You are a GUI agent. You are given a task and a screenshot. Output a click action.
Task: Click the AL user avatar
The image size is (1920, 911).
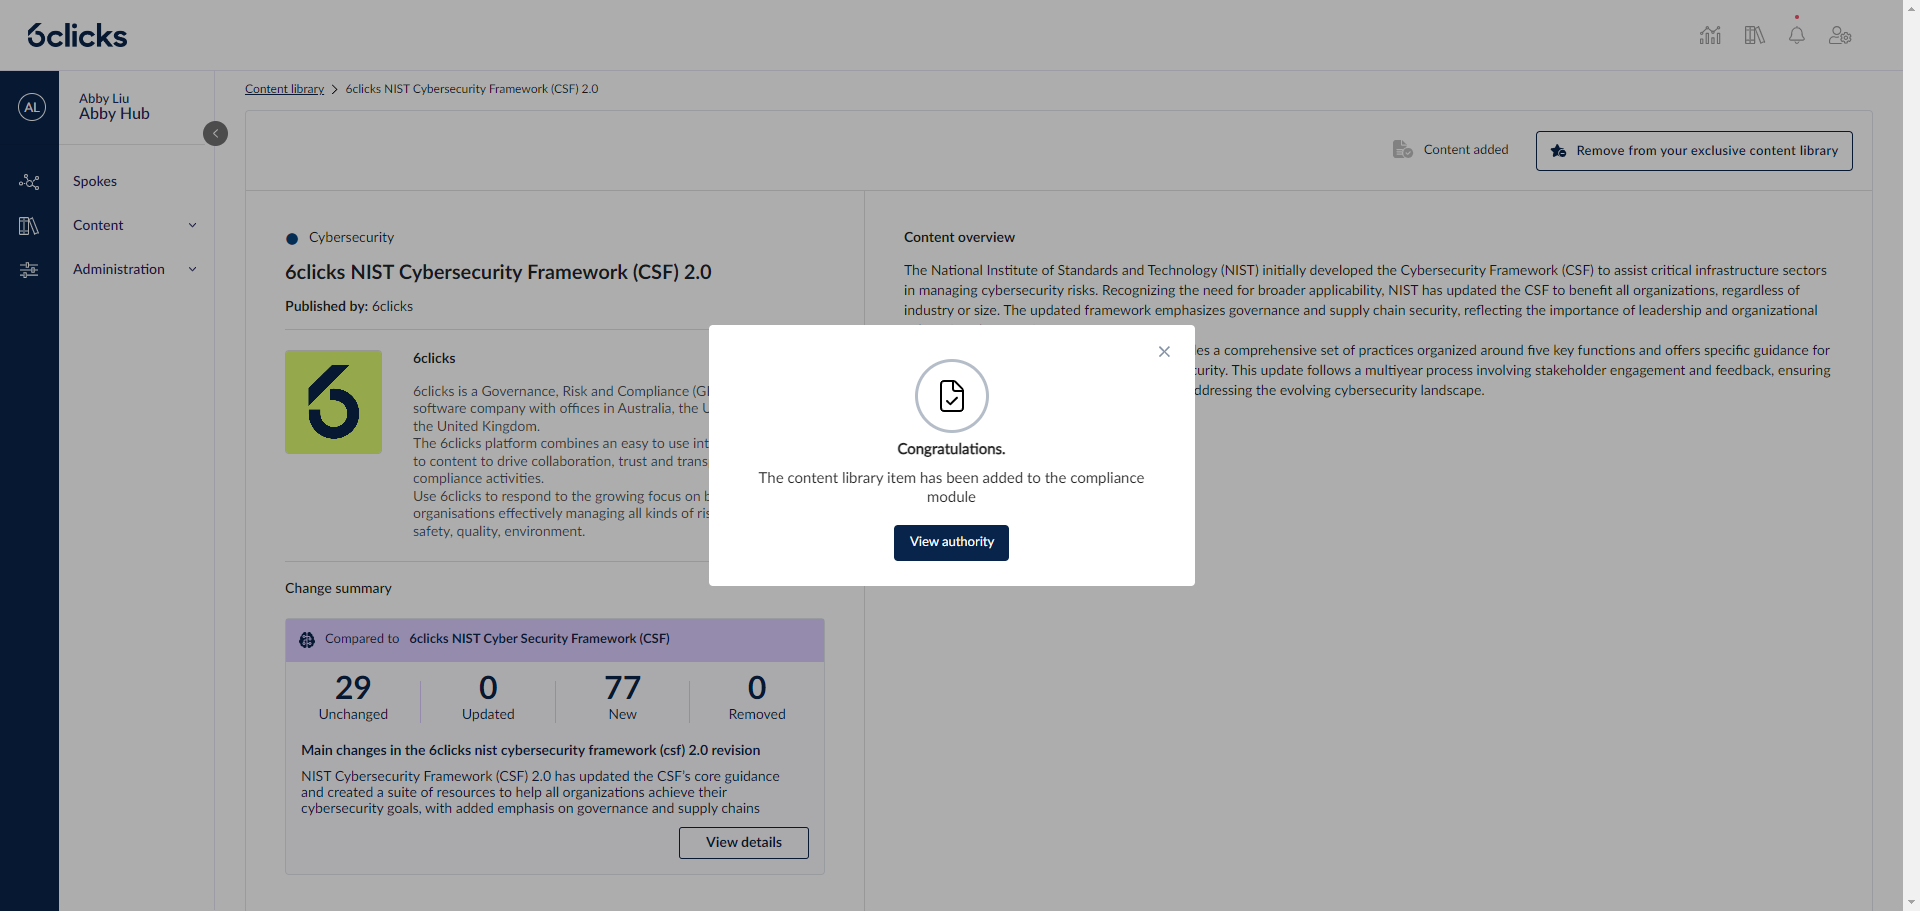[x=32, y=107]
